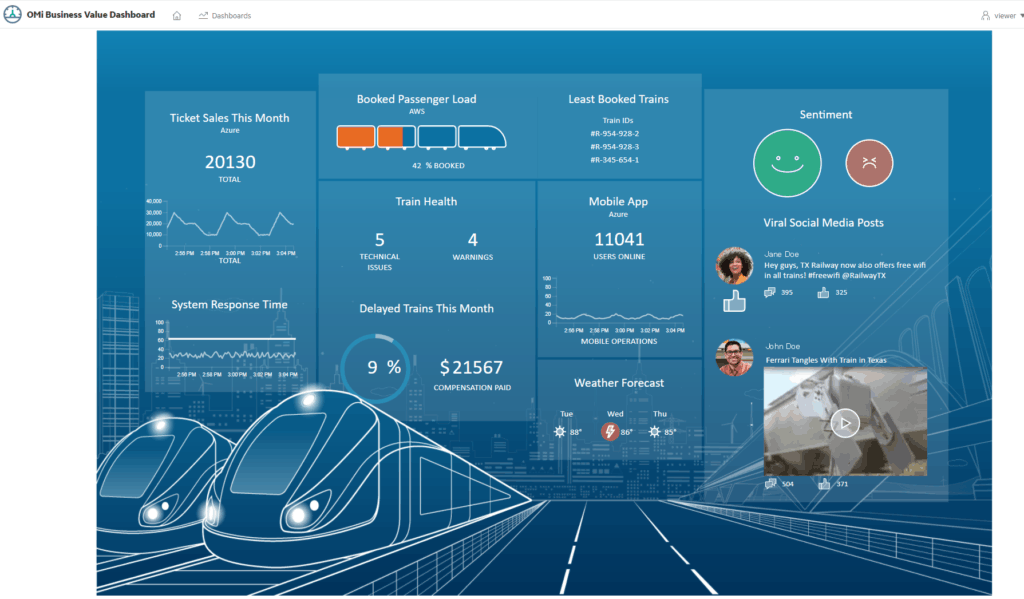This screenshot has width=1024, height=599.
Task: Play the Ferrari Tangles With Train video
Action: coord(844,422)
